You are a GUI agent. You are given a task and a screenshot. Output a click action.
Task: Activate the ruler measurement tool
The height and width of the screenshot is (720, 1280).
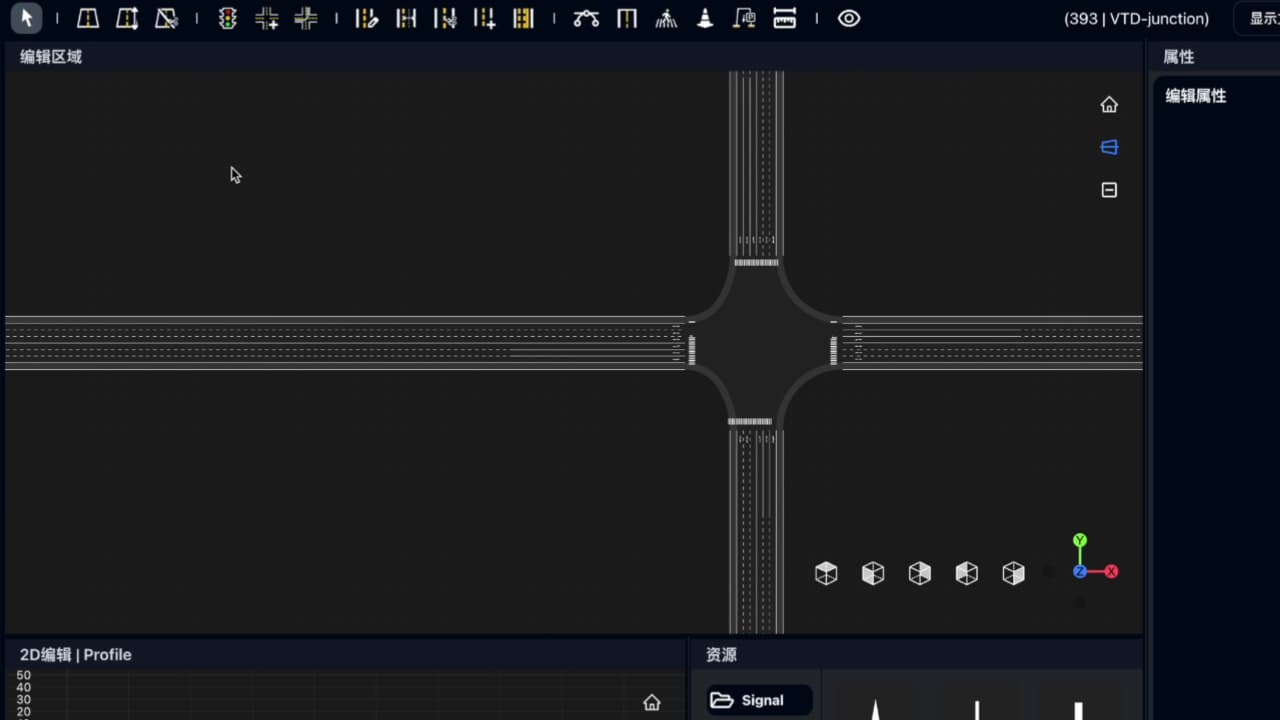(x=785, y=18)
